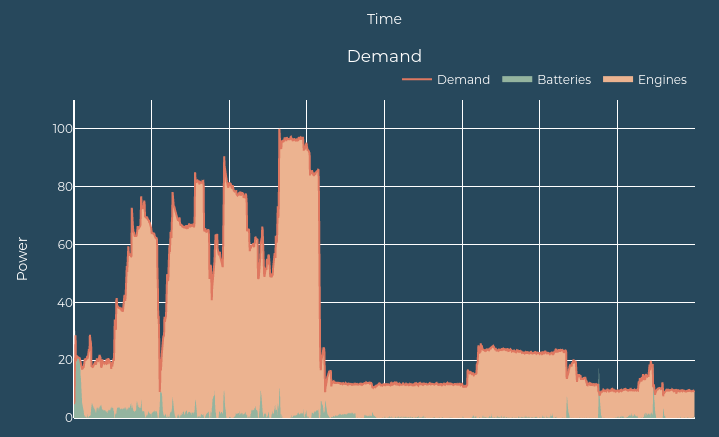
Task: Hide the Batteries series via legend label
Action: pos(563,80)
